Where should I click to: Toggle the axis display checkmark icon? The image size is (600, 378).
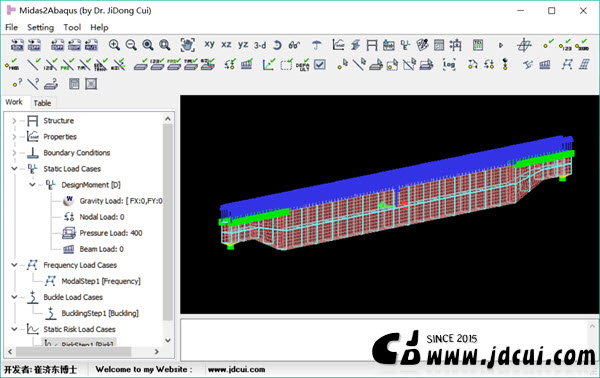pos(269,65)
